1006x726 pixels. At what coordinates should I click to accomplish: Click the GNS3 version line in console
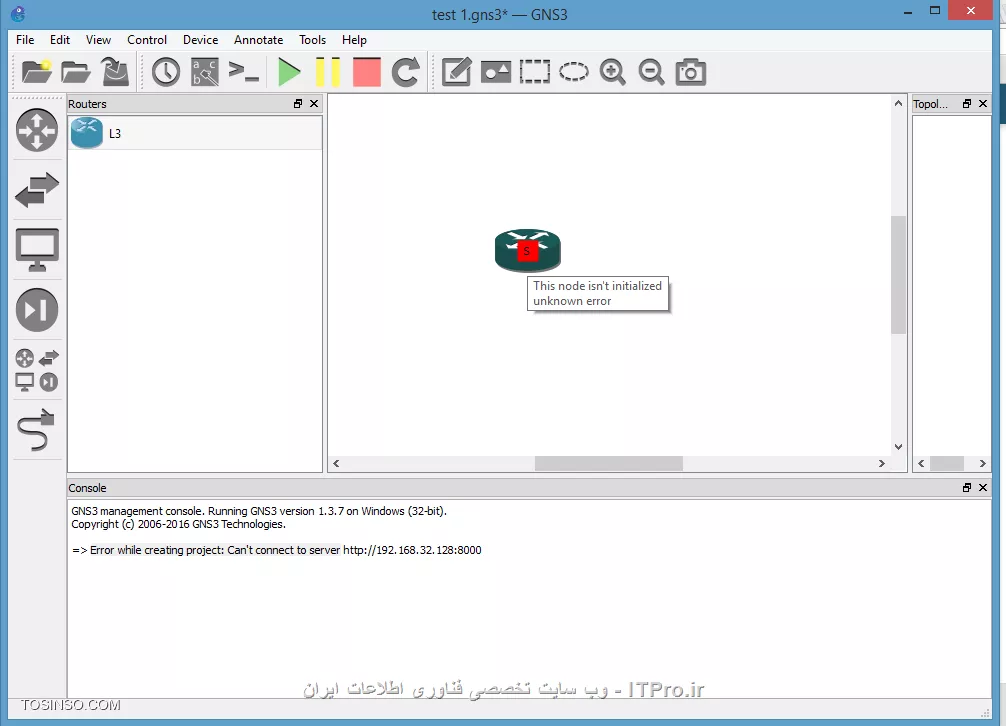(259, 511)
